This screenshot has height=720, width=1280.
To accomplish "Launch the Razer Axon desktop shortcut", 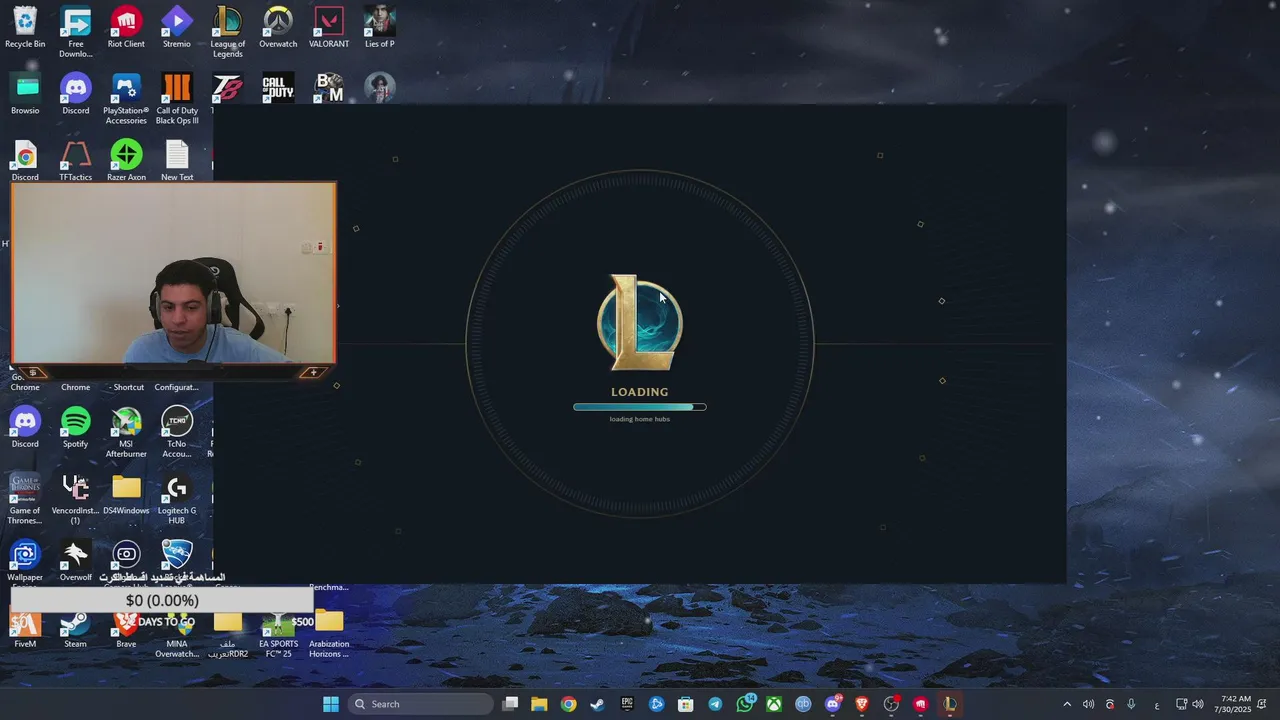I will (126, 160).
